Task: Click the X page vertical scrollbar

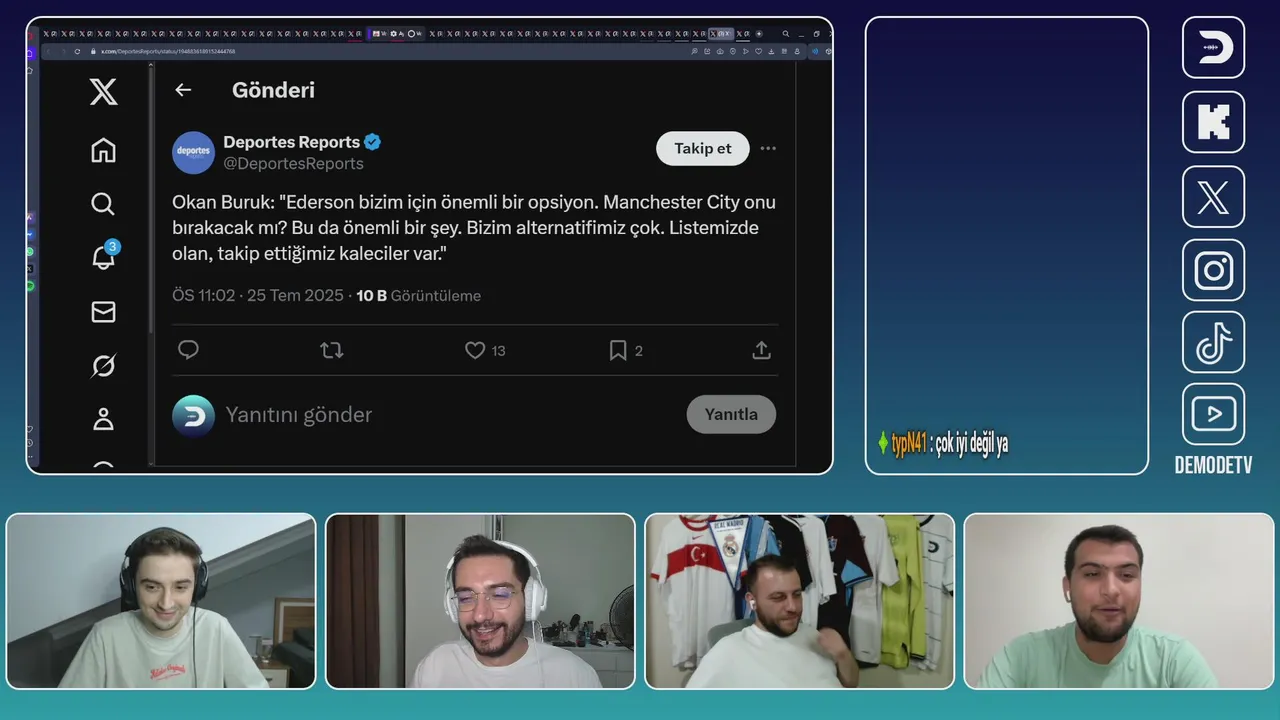Action: pos(151,200)
